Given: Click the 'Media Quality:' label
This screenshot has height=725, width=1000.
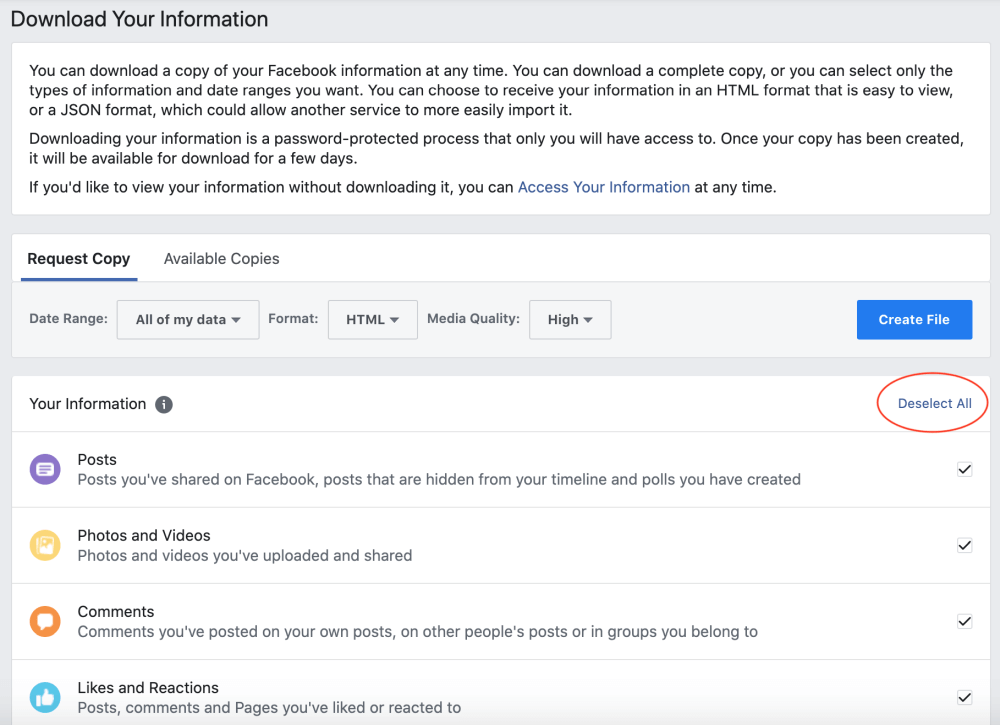Looking at the screenshot, I should (473, 319).
